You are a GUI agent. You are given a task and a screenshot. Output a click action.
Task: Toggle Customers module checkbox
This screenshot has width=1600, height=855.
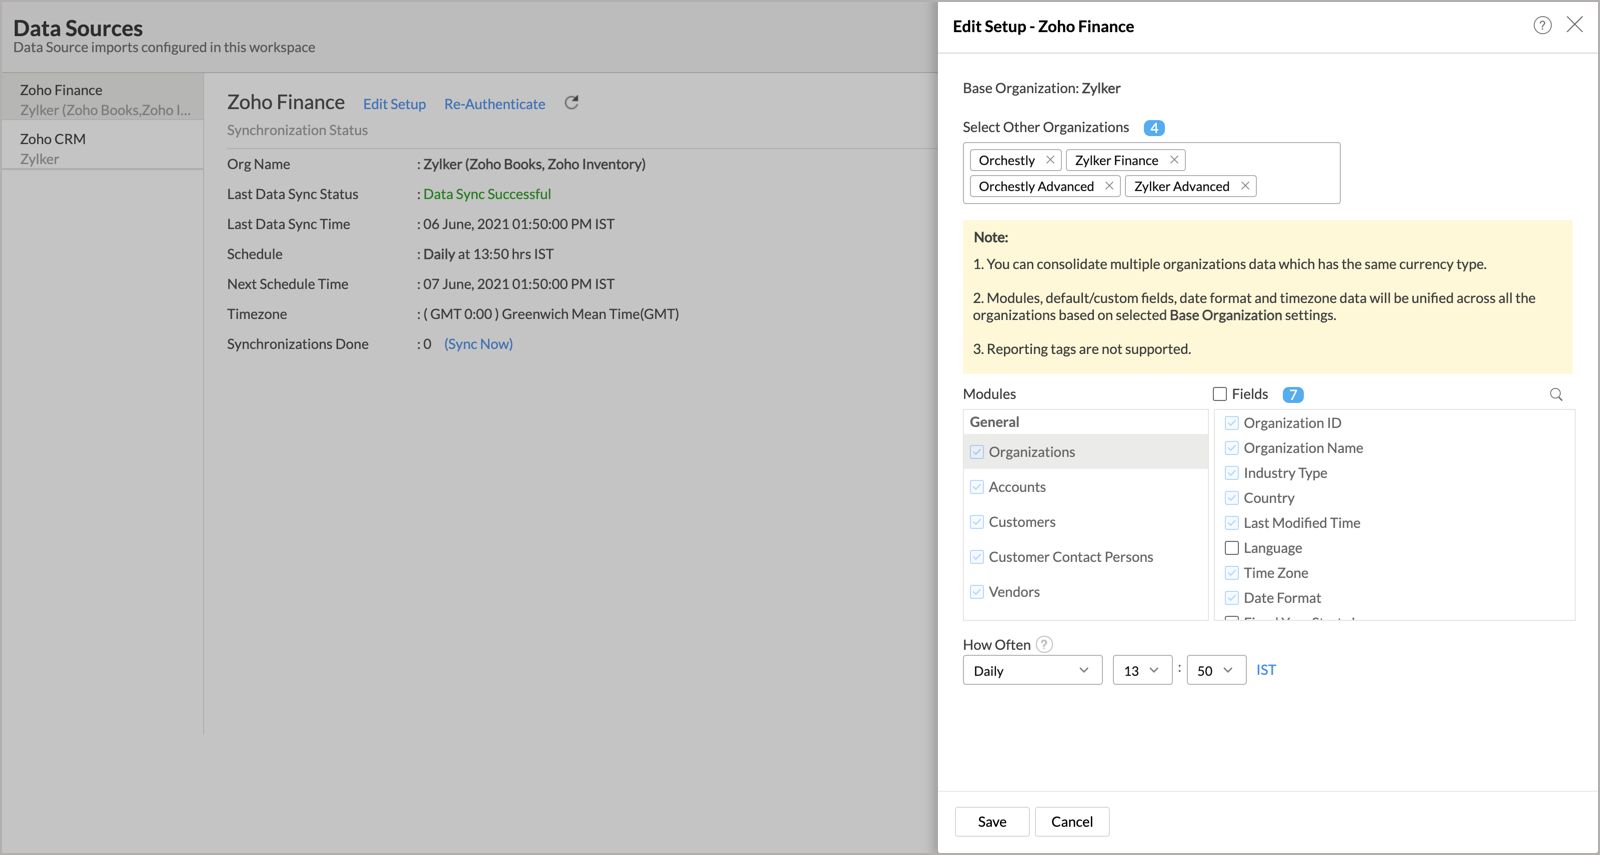[977, 522]
